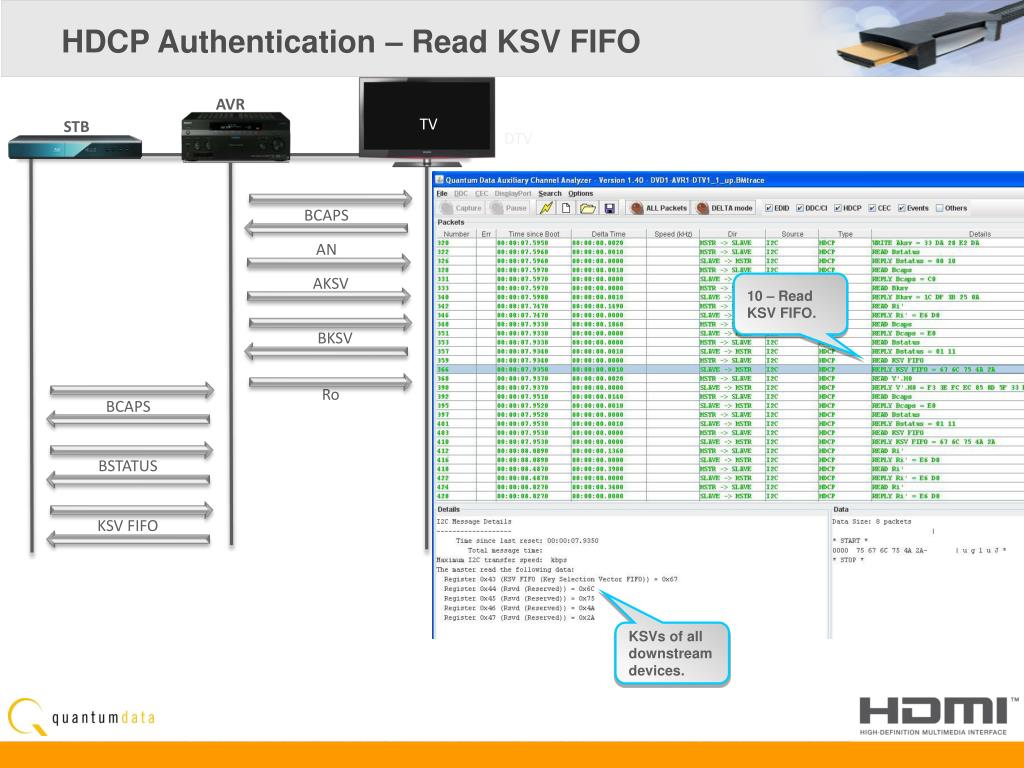Click 'Register 0x43 (KSV FIFO' detail line
This screenshot has height=768, width=1024.
(560, 579)
